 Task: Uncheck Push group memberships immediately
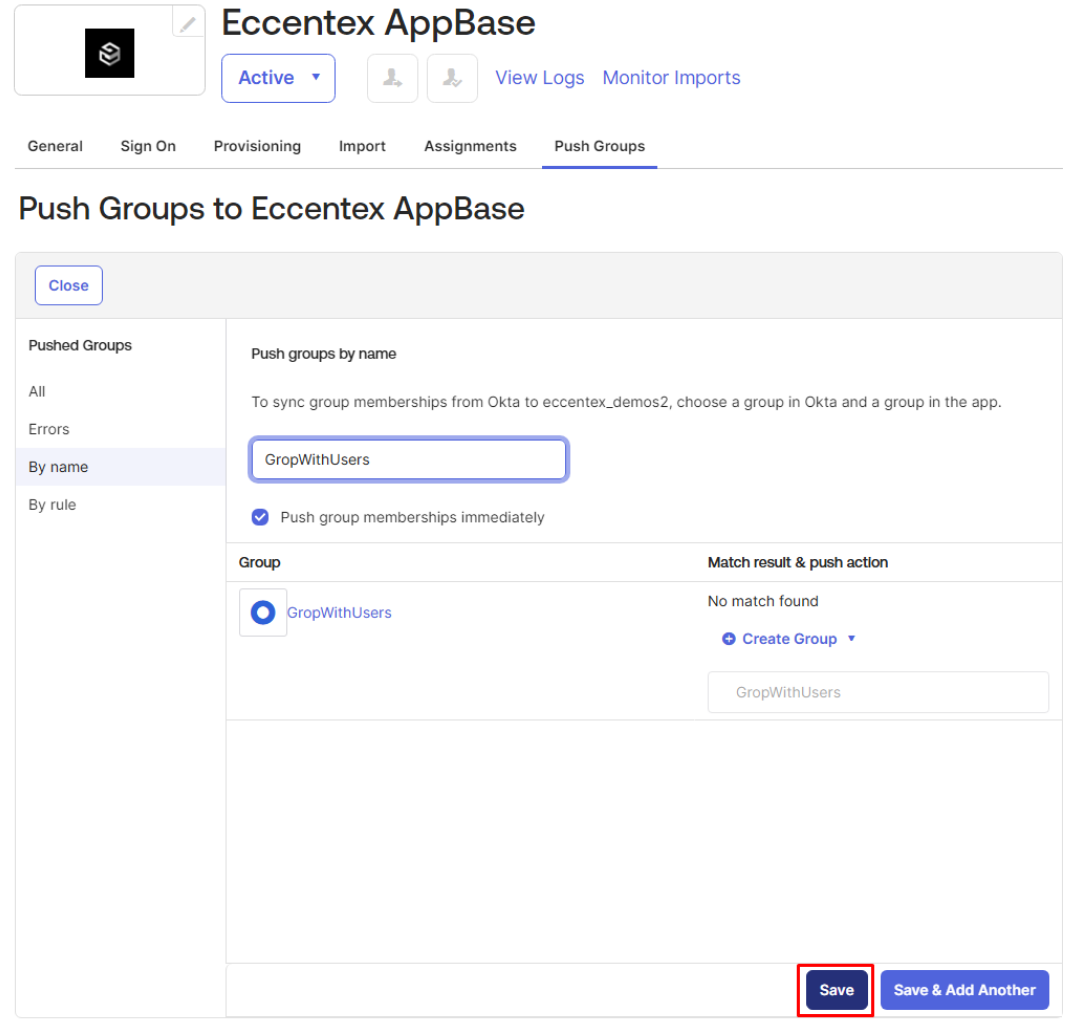pyautogui.click(x=260, y=517)
